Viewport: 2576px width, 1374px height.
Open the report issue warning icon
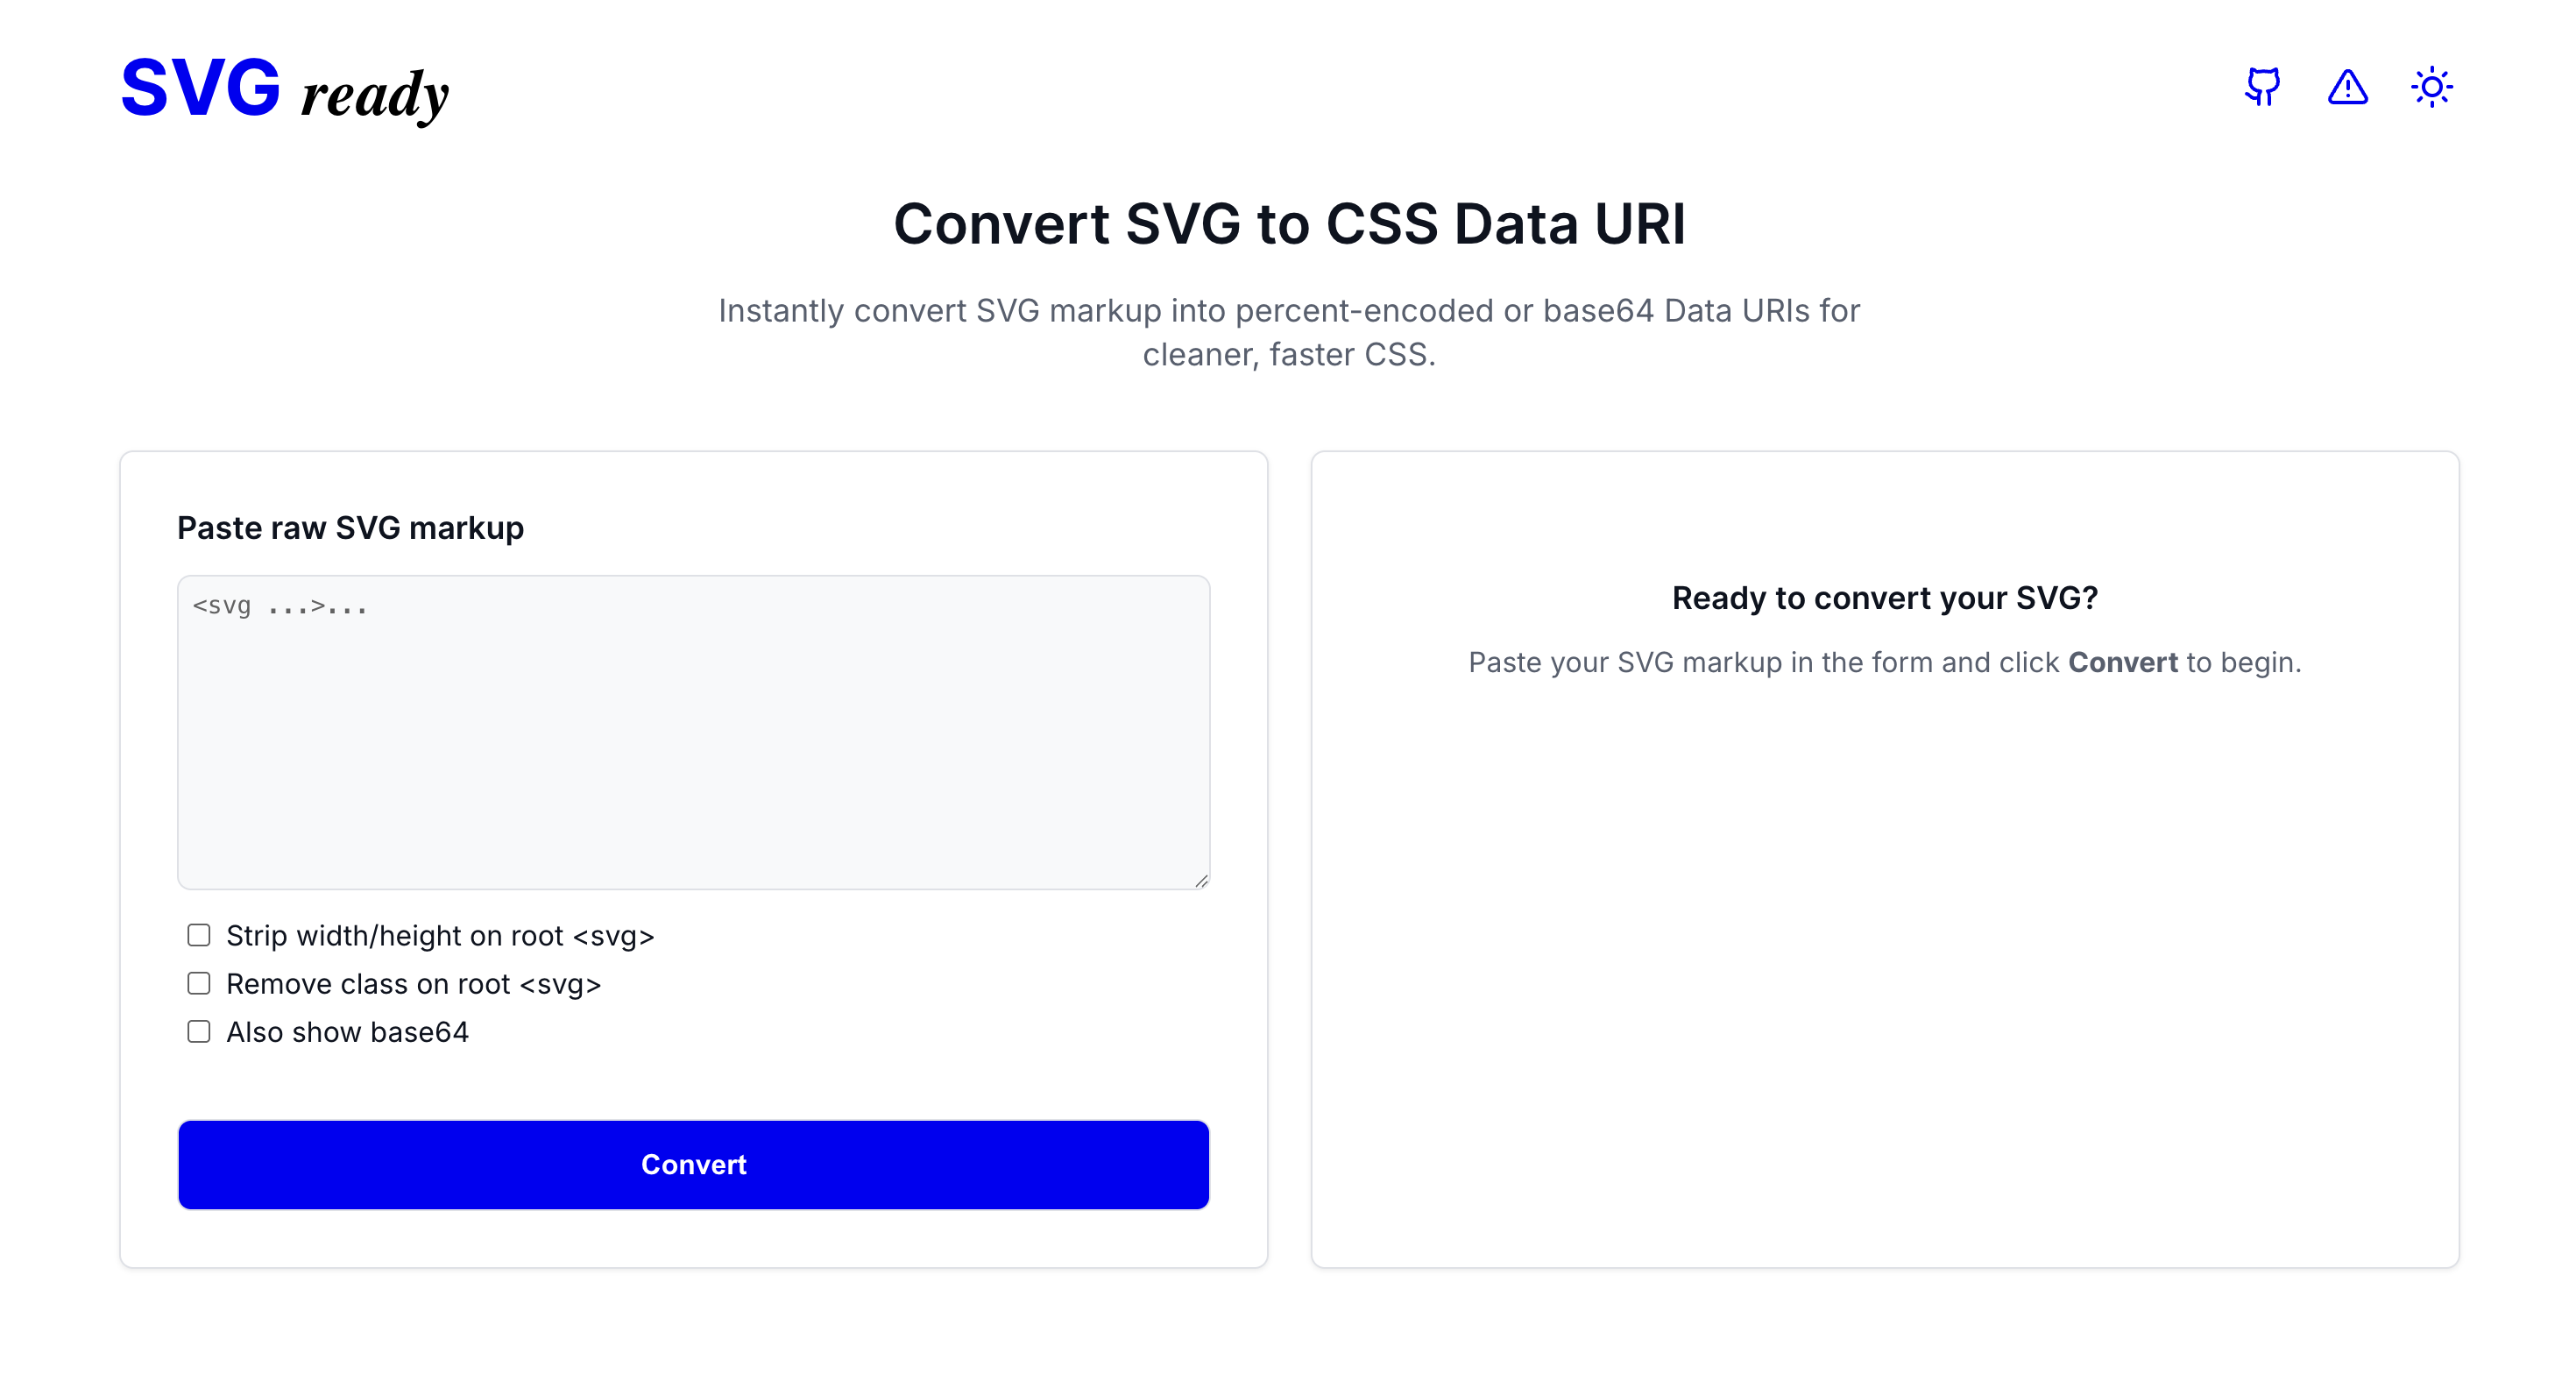tap(2348, 89)
